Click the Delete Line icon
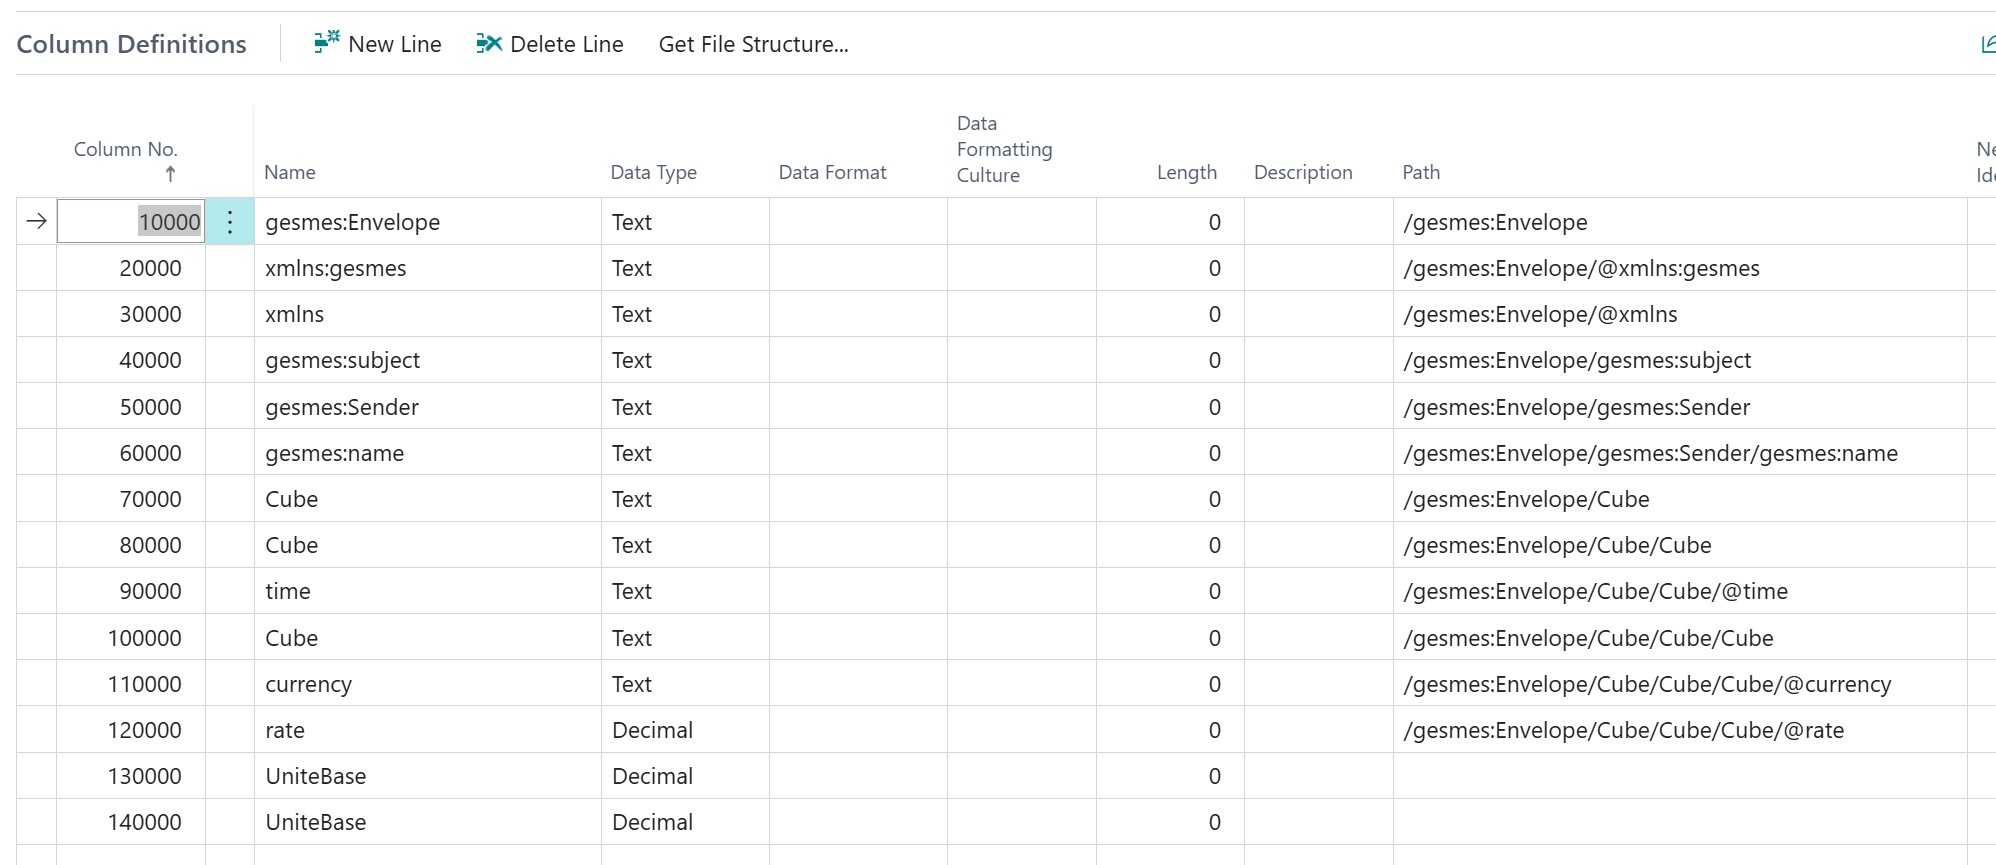Screen dimensions: 1996x865 [488, 43]
